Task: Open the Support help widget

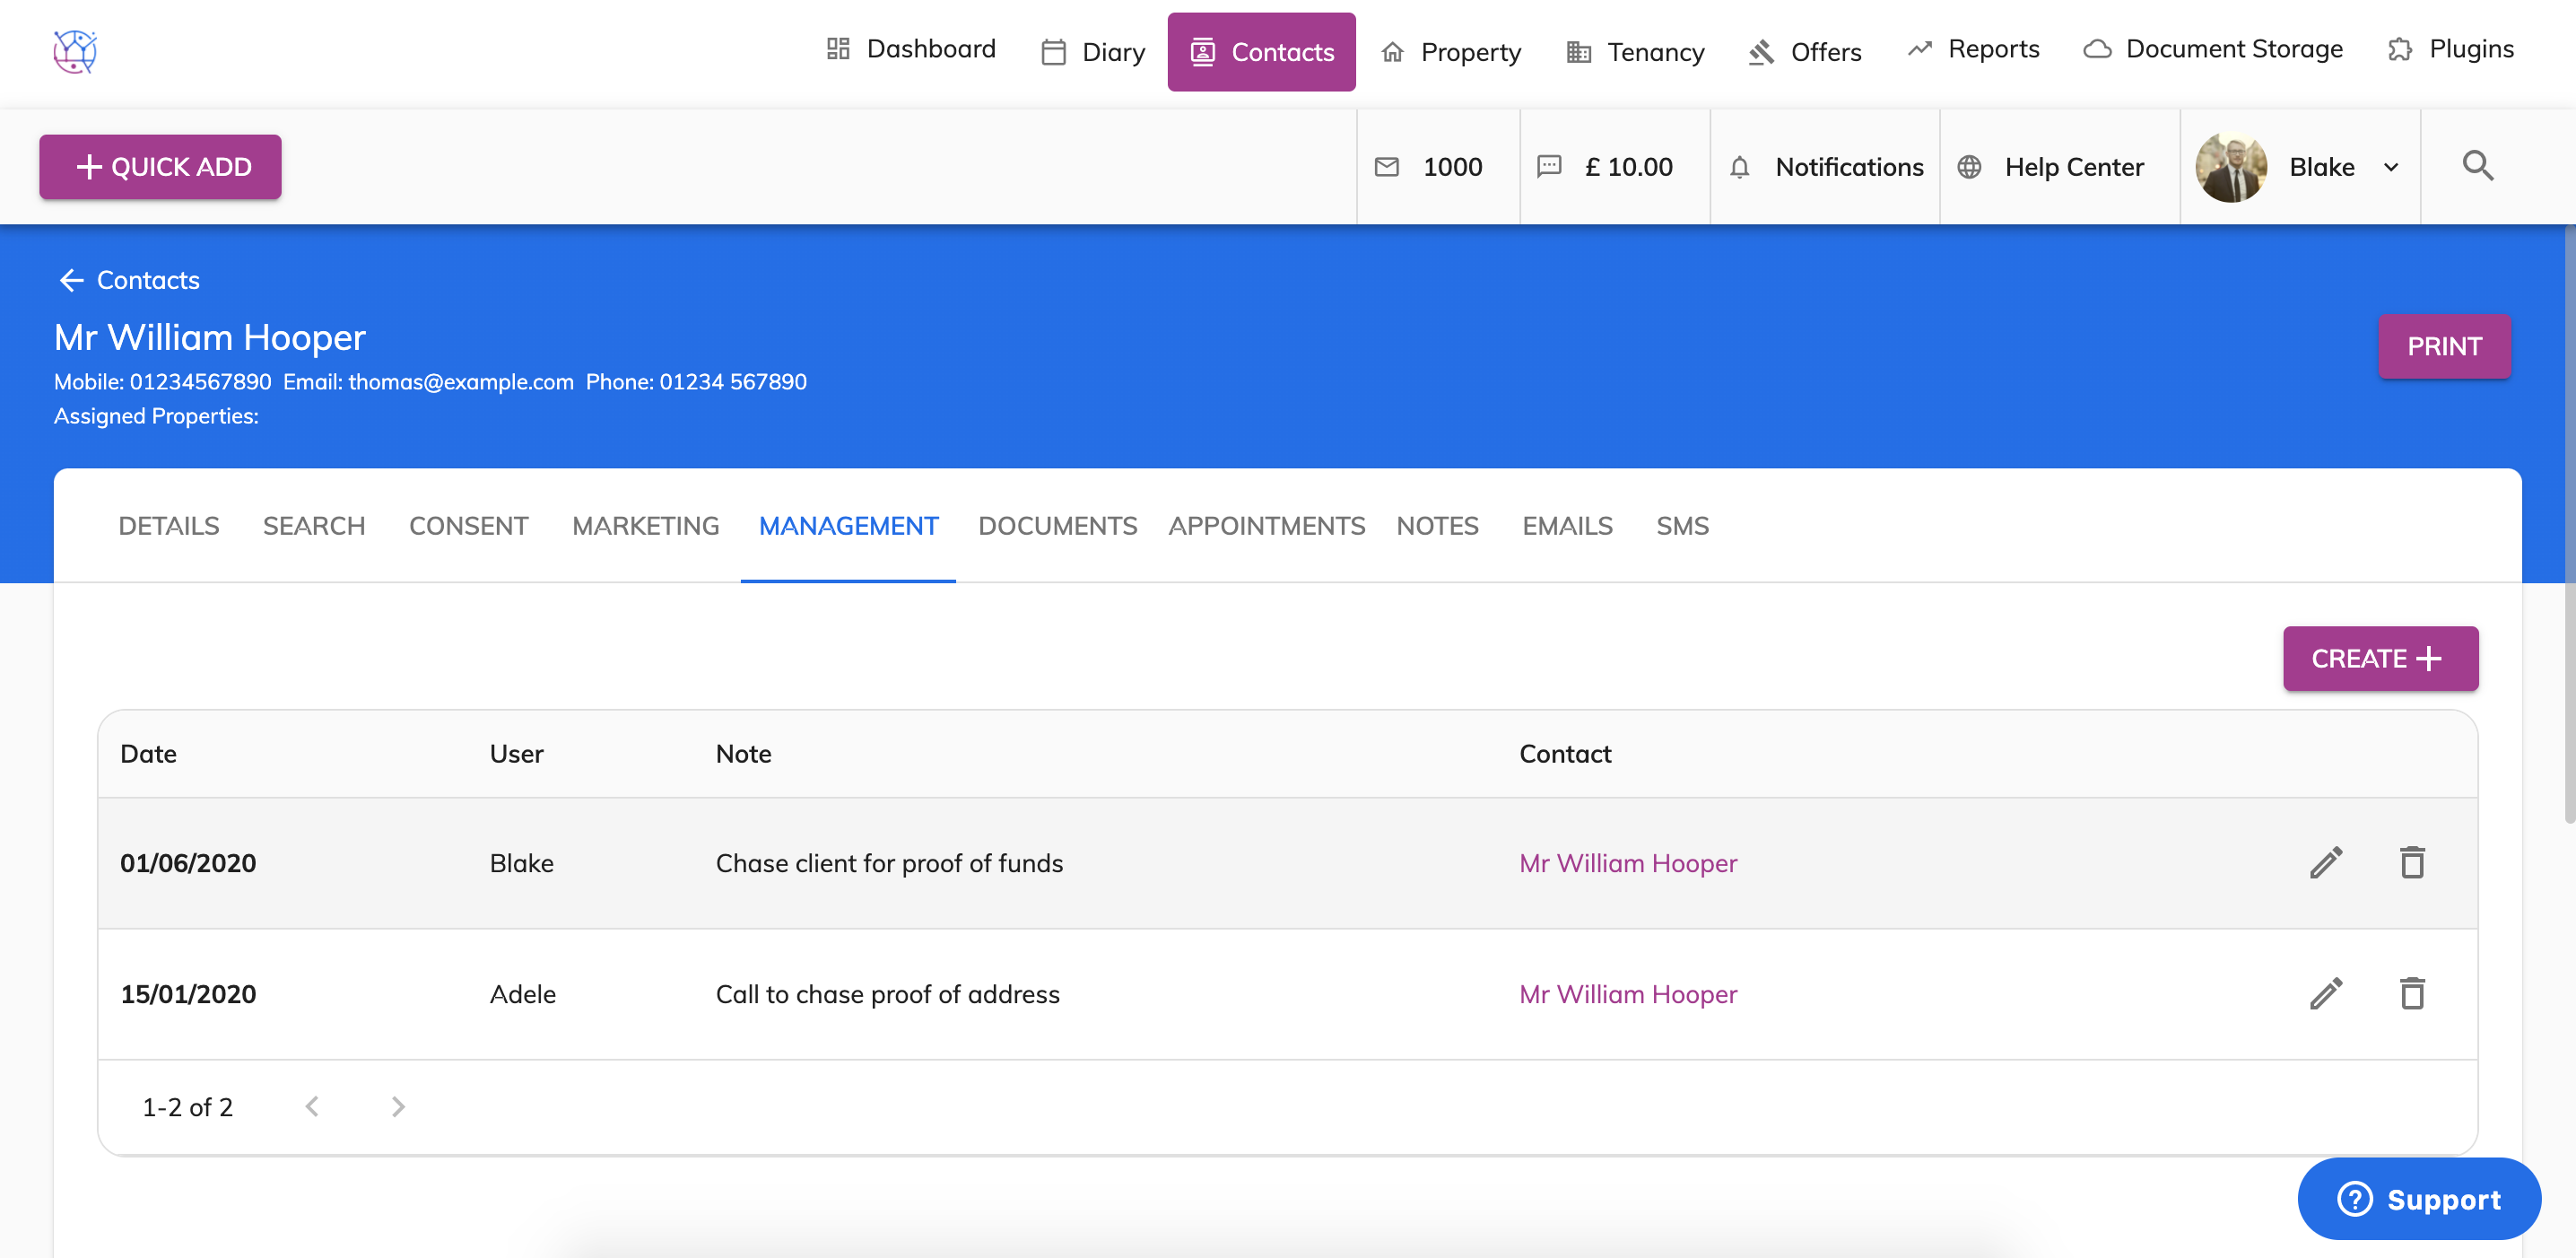Action: [x=2418, y=1198]
